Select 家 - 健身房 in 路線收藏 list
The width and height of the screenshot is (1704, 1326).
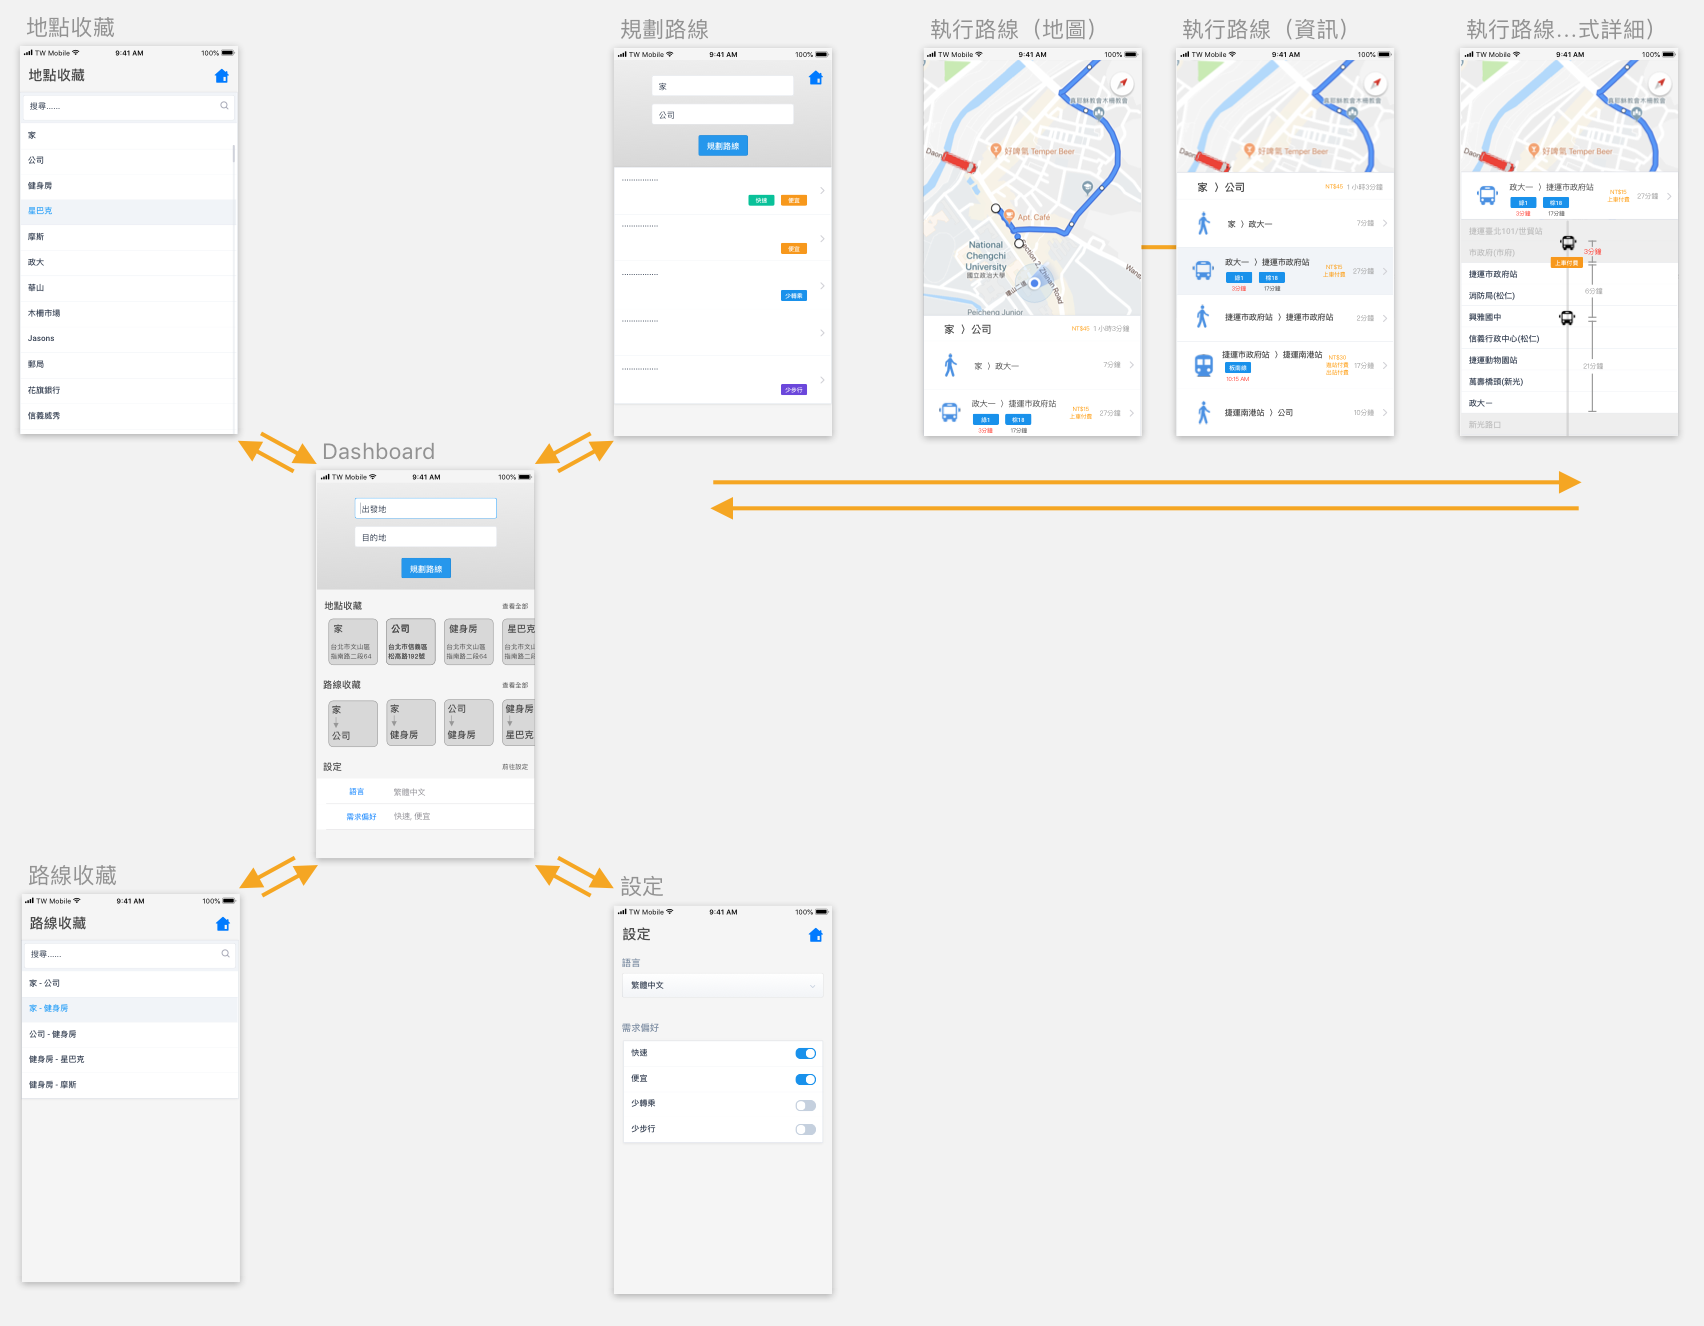pos(130,1009)
